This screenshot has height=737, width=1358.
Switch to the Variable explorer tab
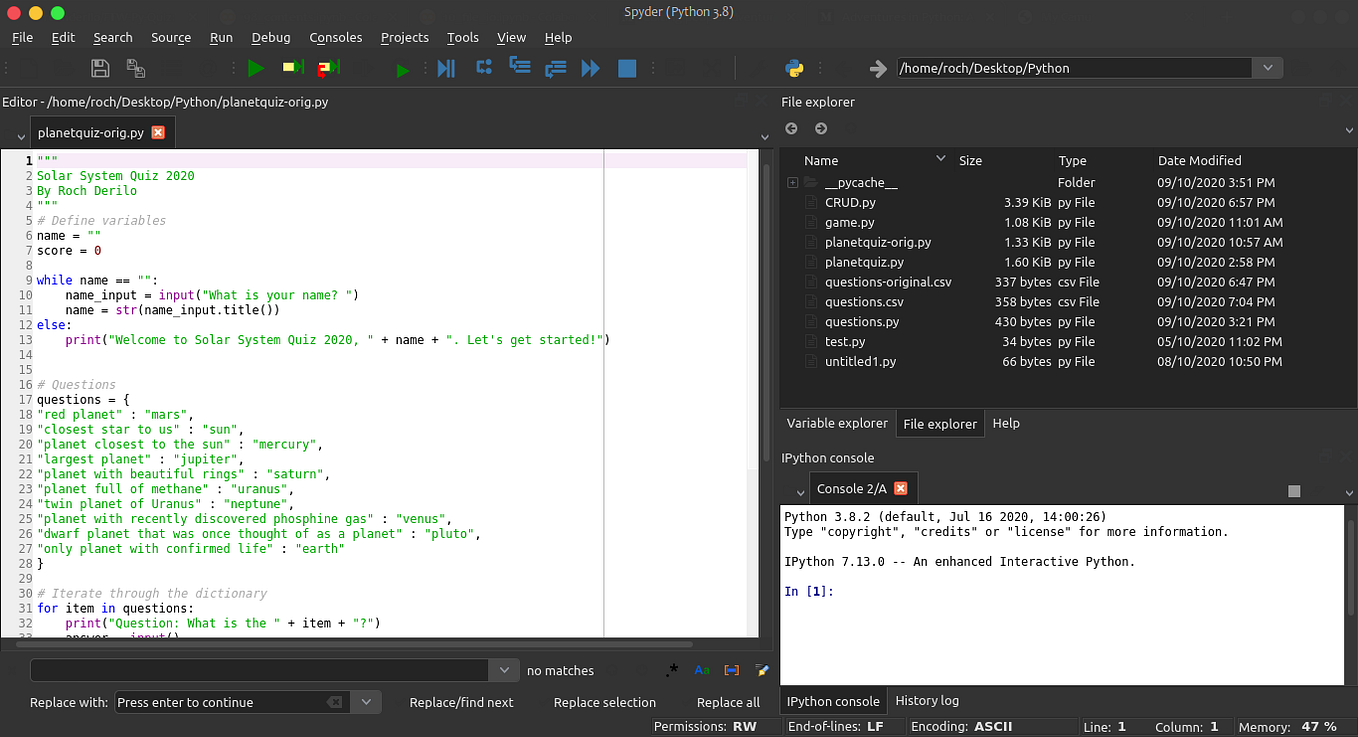coord(837,423)
